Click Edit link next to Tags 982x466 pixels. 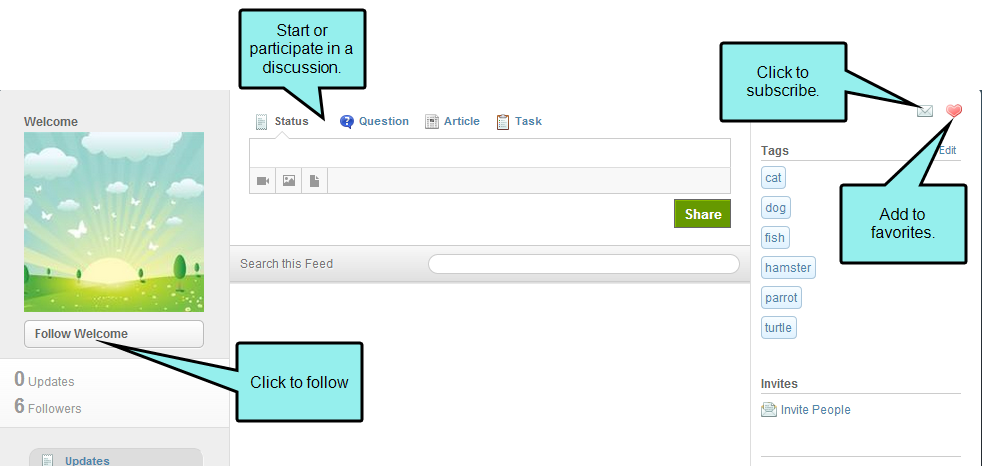(x=948, y=150)
